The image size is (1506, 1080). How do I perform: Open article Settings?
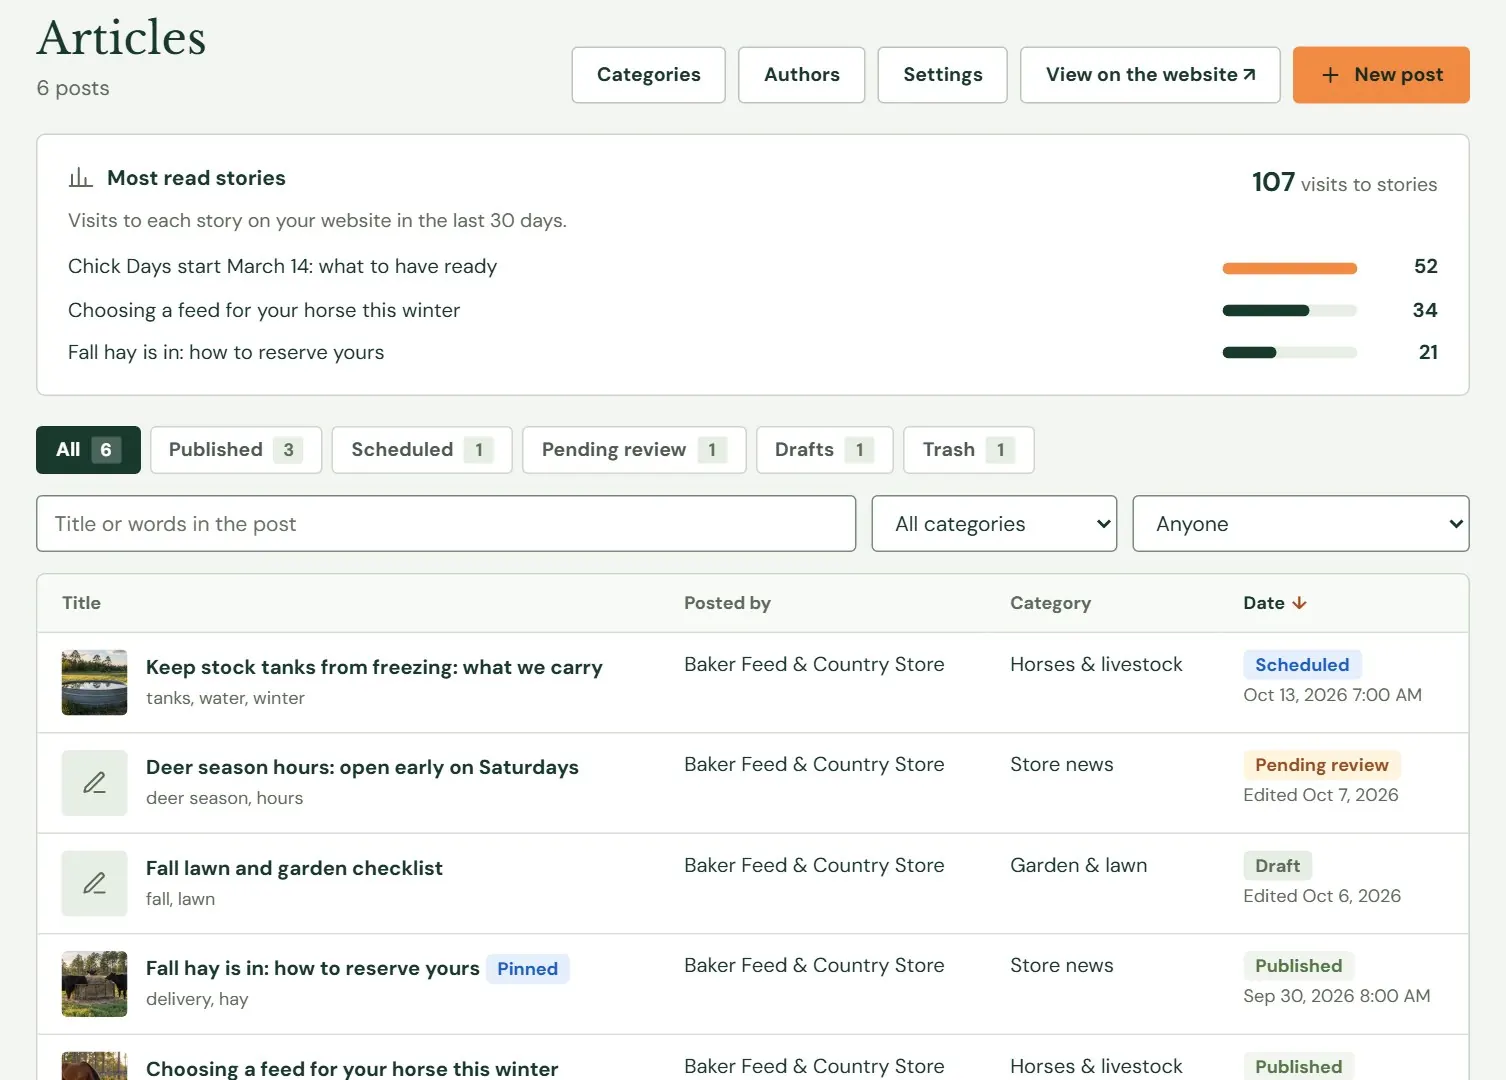click(942, 75)
